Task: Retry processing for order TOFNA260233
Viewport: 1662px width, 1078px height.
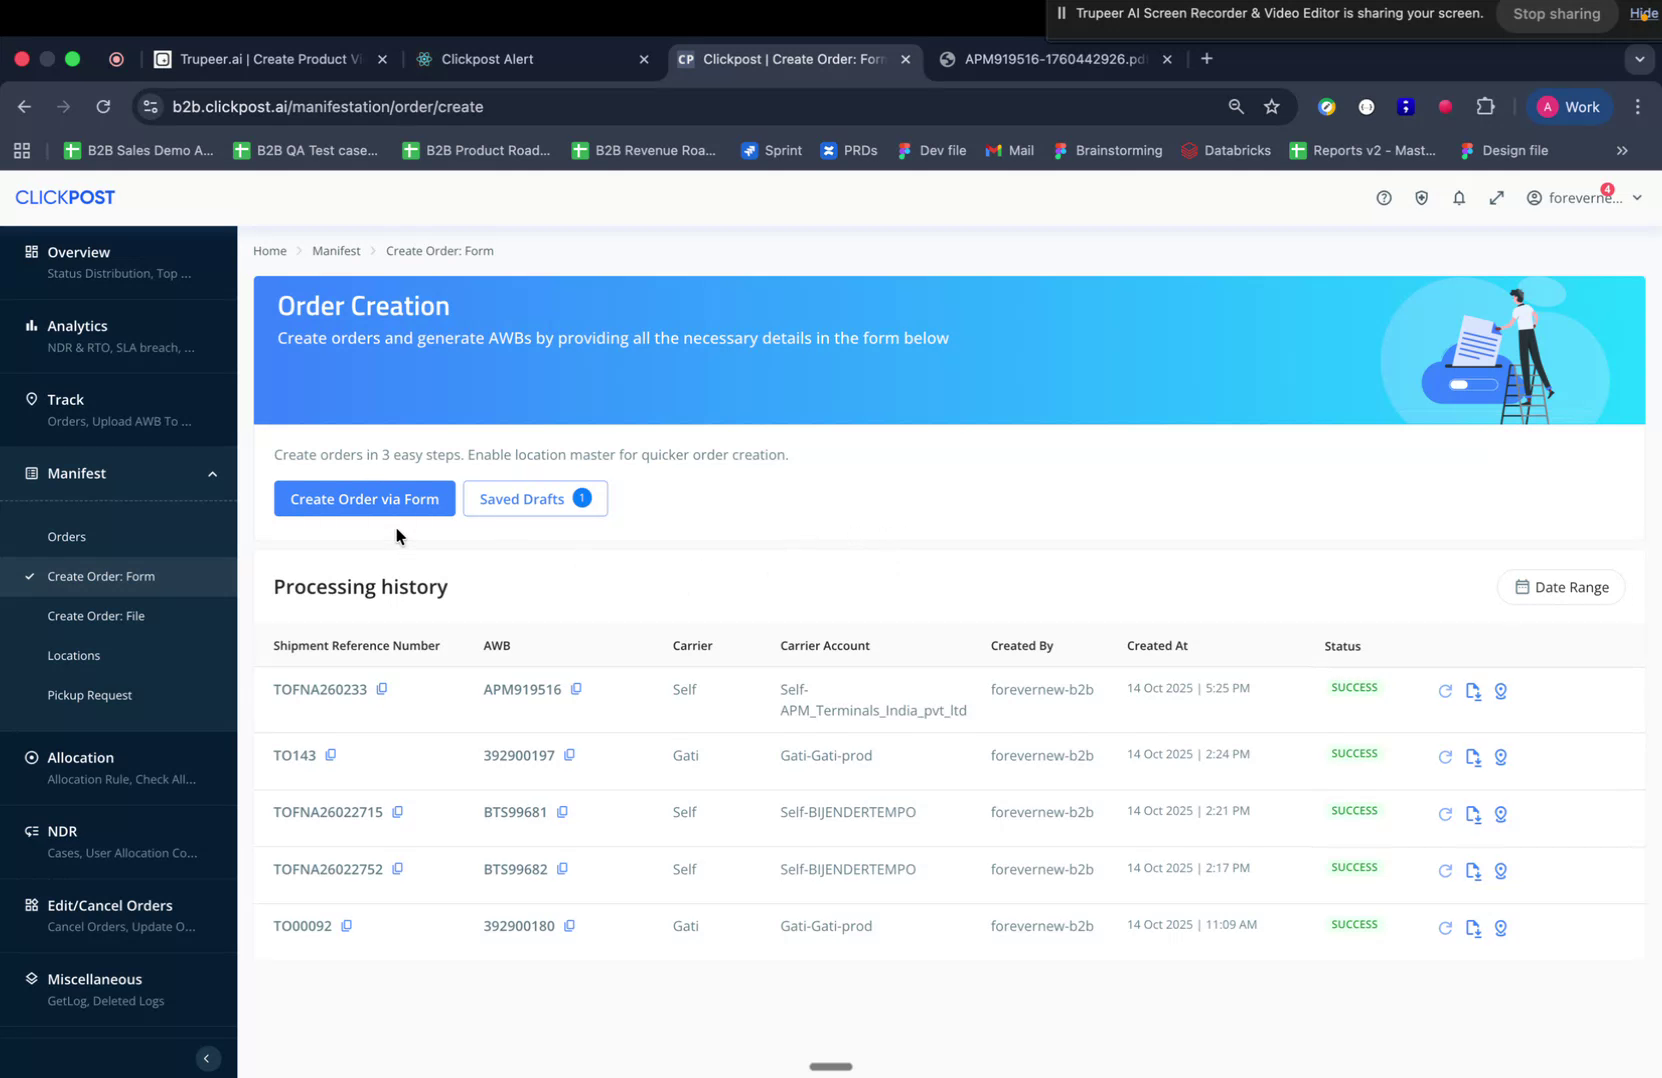Action: 1444,691
